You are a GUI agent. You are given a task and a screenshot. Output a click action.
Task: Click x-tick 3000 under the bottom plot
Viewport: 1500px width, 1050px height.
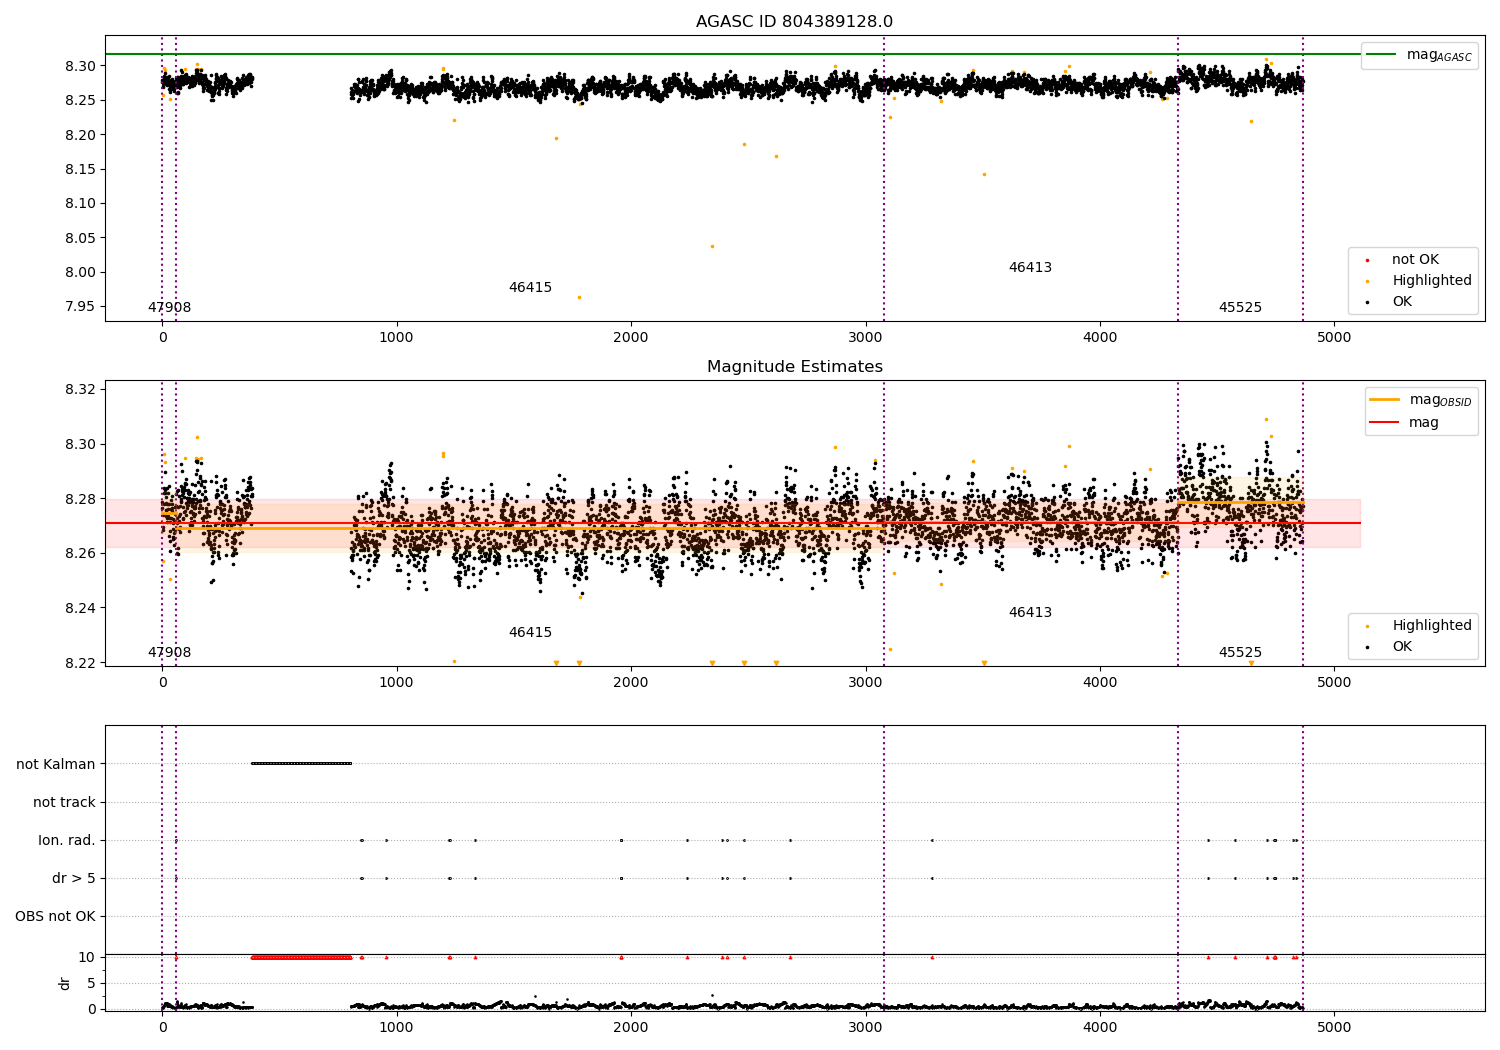(866, 1028)
